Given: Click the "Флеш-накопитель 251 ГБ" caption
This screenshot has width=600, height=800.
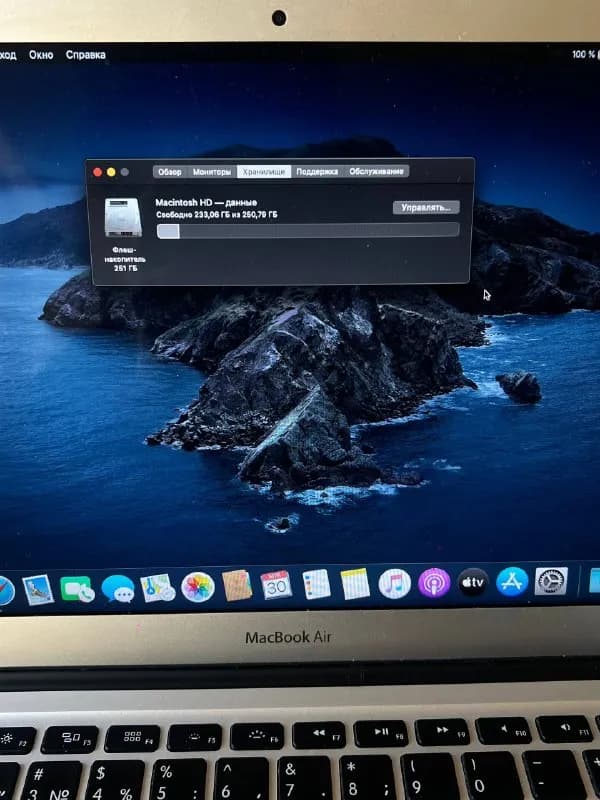Looking at the screenshot, I should [x=124, y=259].
